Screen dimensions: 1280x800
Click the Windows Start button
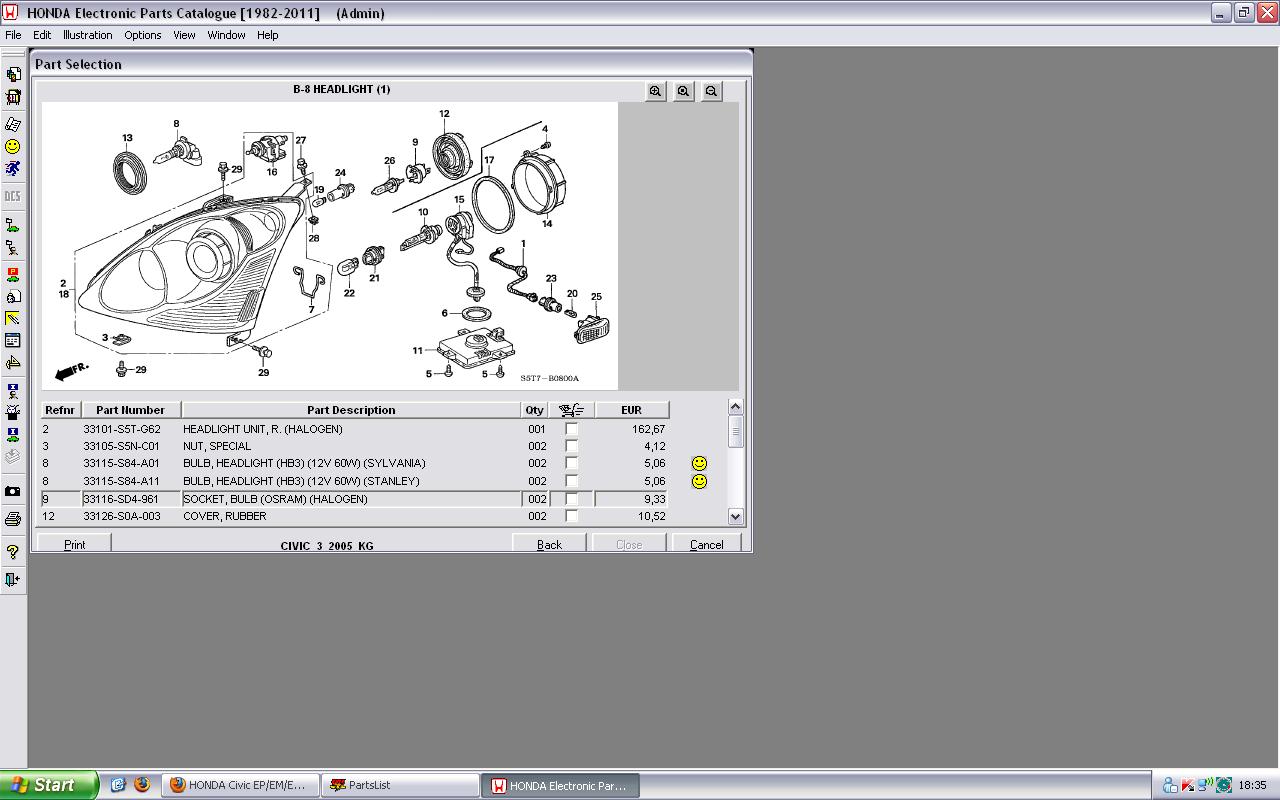coord(49,785)
